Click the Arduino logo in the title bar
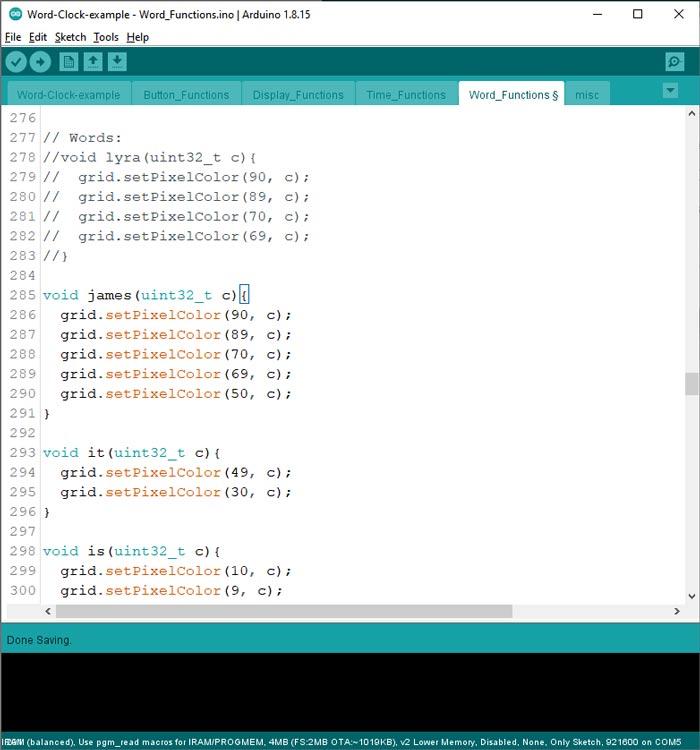Viewport: 700px width, 750px height. pos(15,14)
